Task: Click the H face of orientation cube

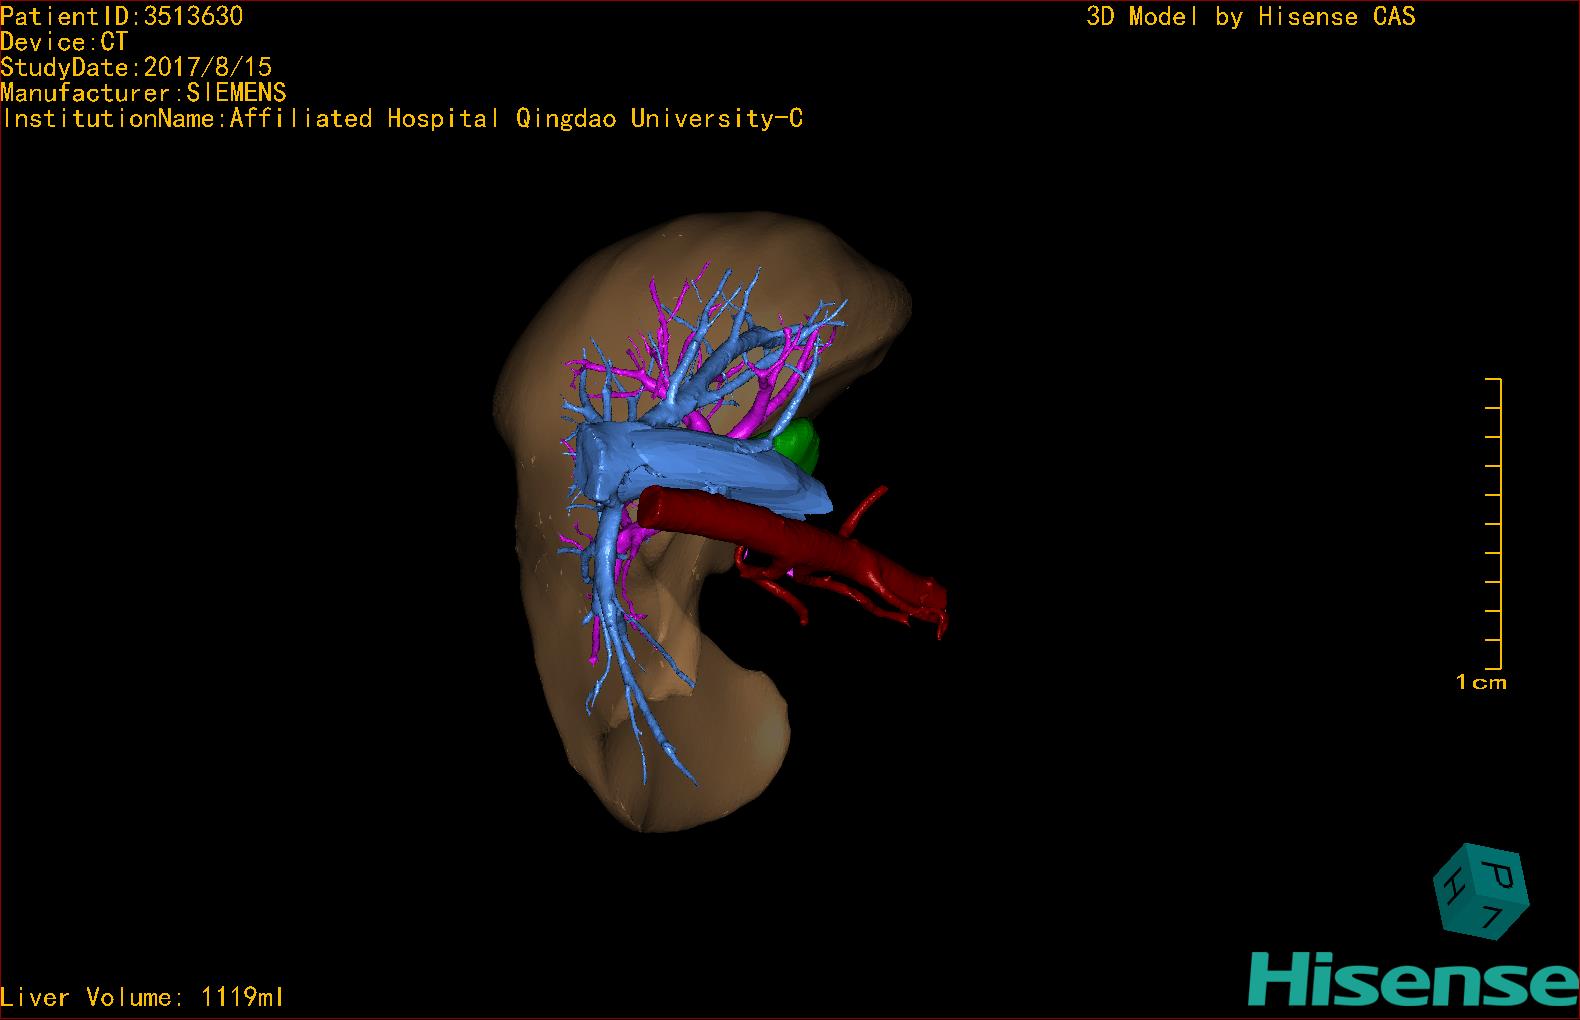Action: [x=1452, y=885]
